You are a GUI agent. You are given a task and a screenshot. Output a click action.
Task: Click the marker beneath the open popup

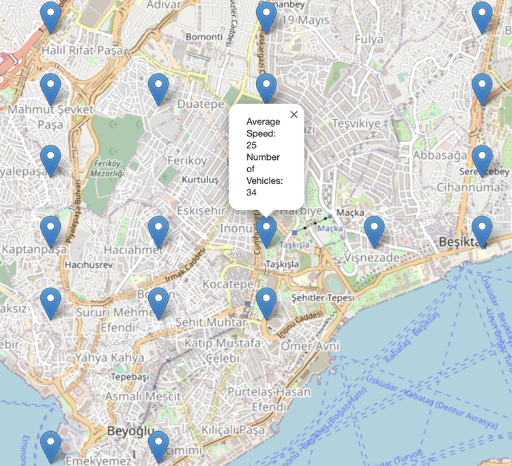tap(266, 232)
